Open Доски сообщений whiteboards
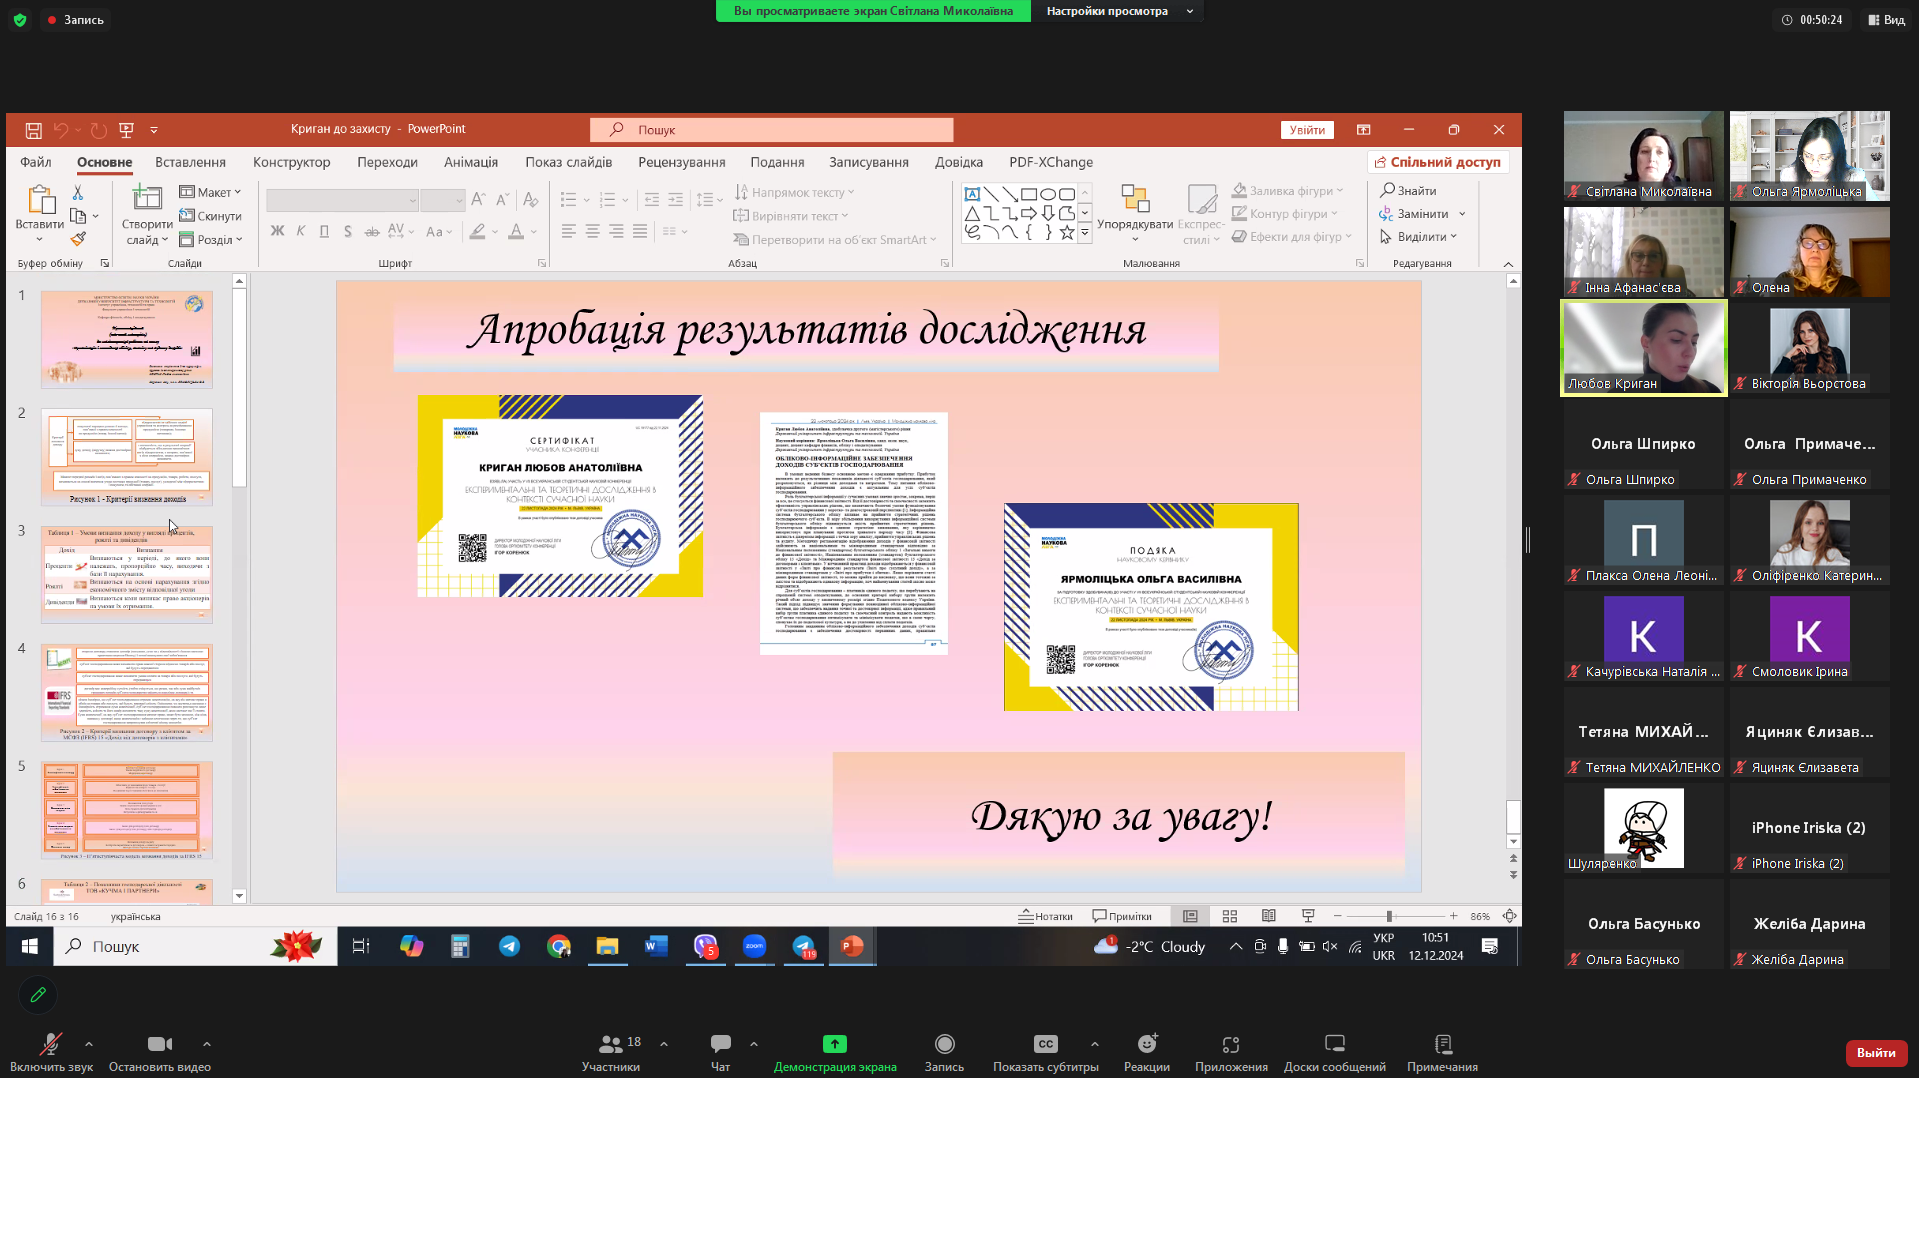 coord(1335,1053)
